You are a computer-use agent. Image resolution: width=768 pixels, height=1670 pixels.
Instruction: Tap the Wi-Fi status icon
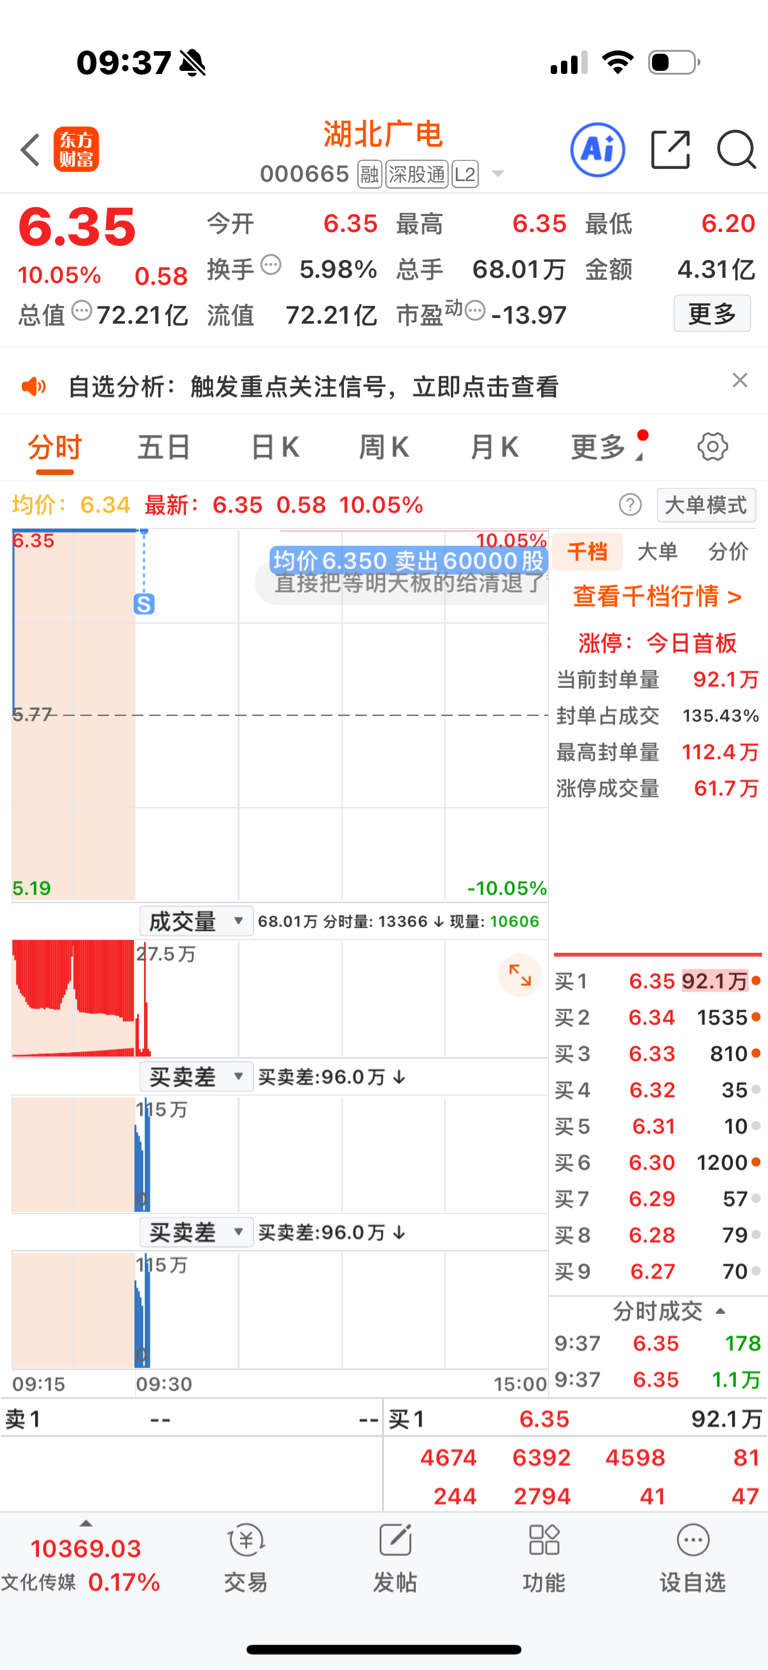pos(618,63)
